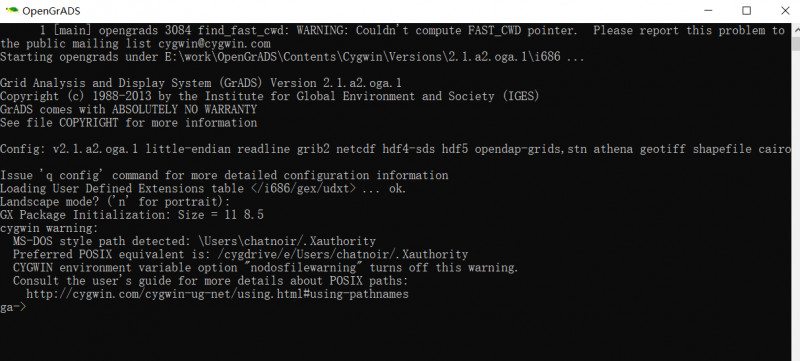Click the Config: v2.1.a2.oga.1 line
The height and width of the screenshot is (361, 800).
(395, 149)
